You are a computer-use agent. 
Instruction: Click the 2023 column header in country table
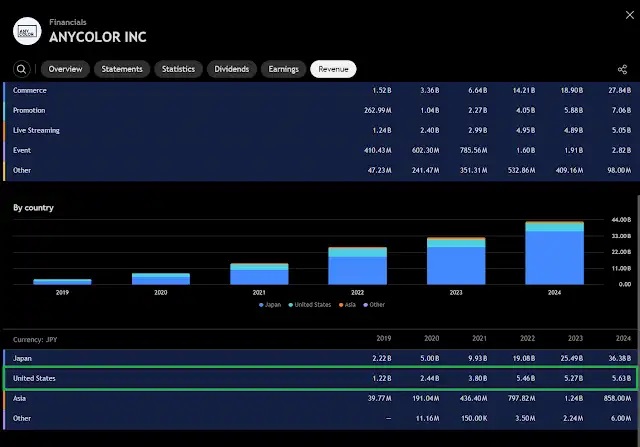coord(576,338)
